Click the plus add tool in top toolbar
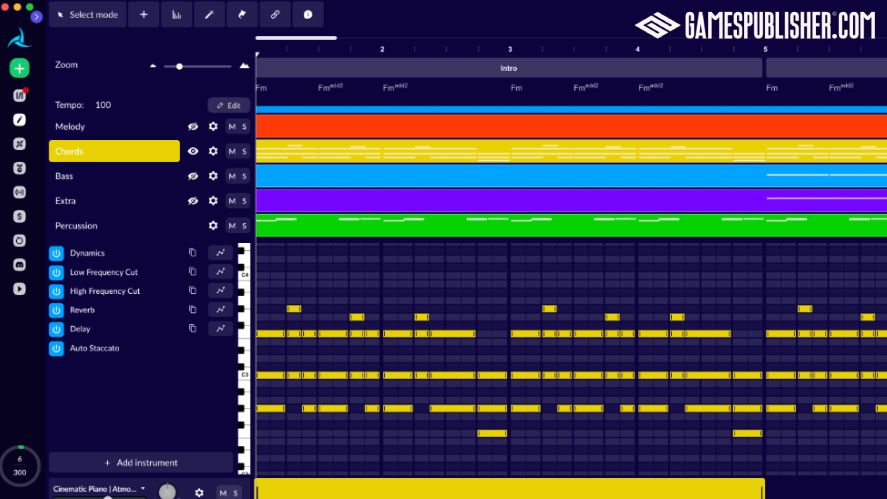 (144, 15)
